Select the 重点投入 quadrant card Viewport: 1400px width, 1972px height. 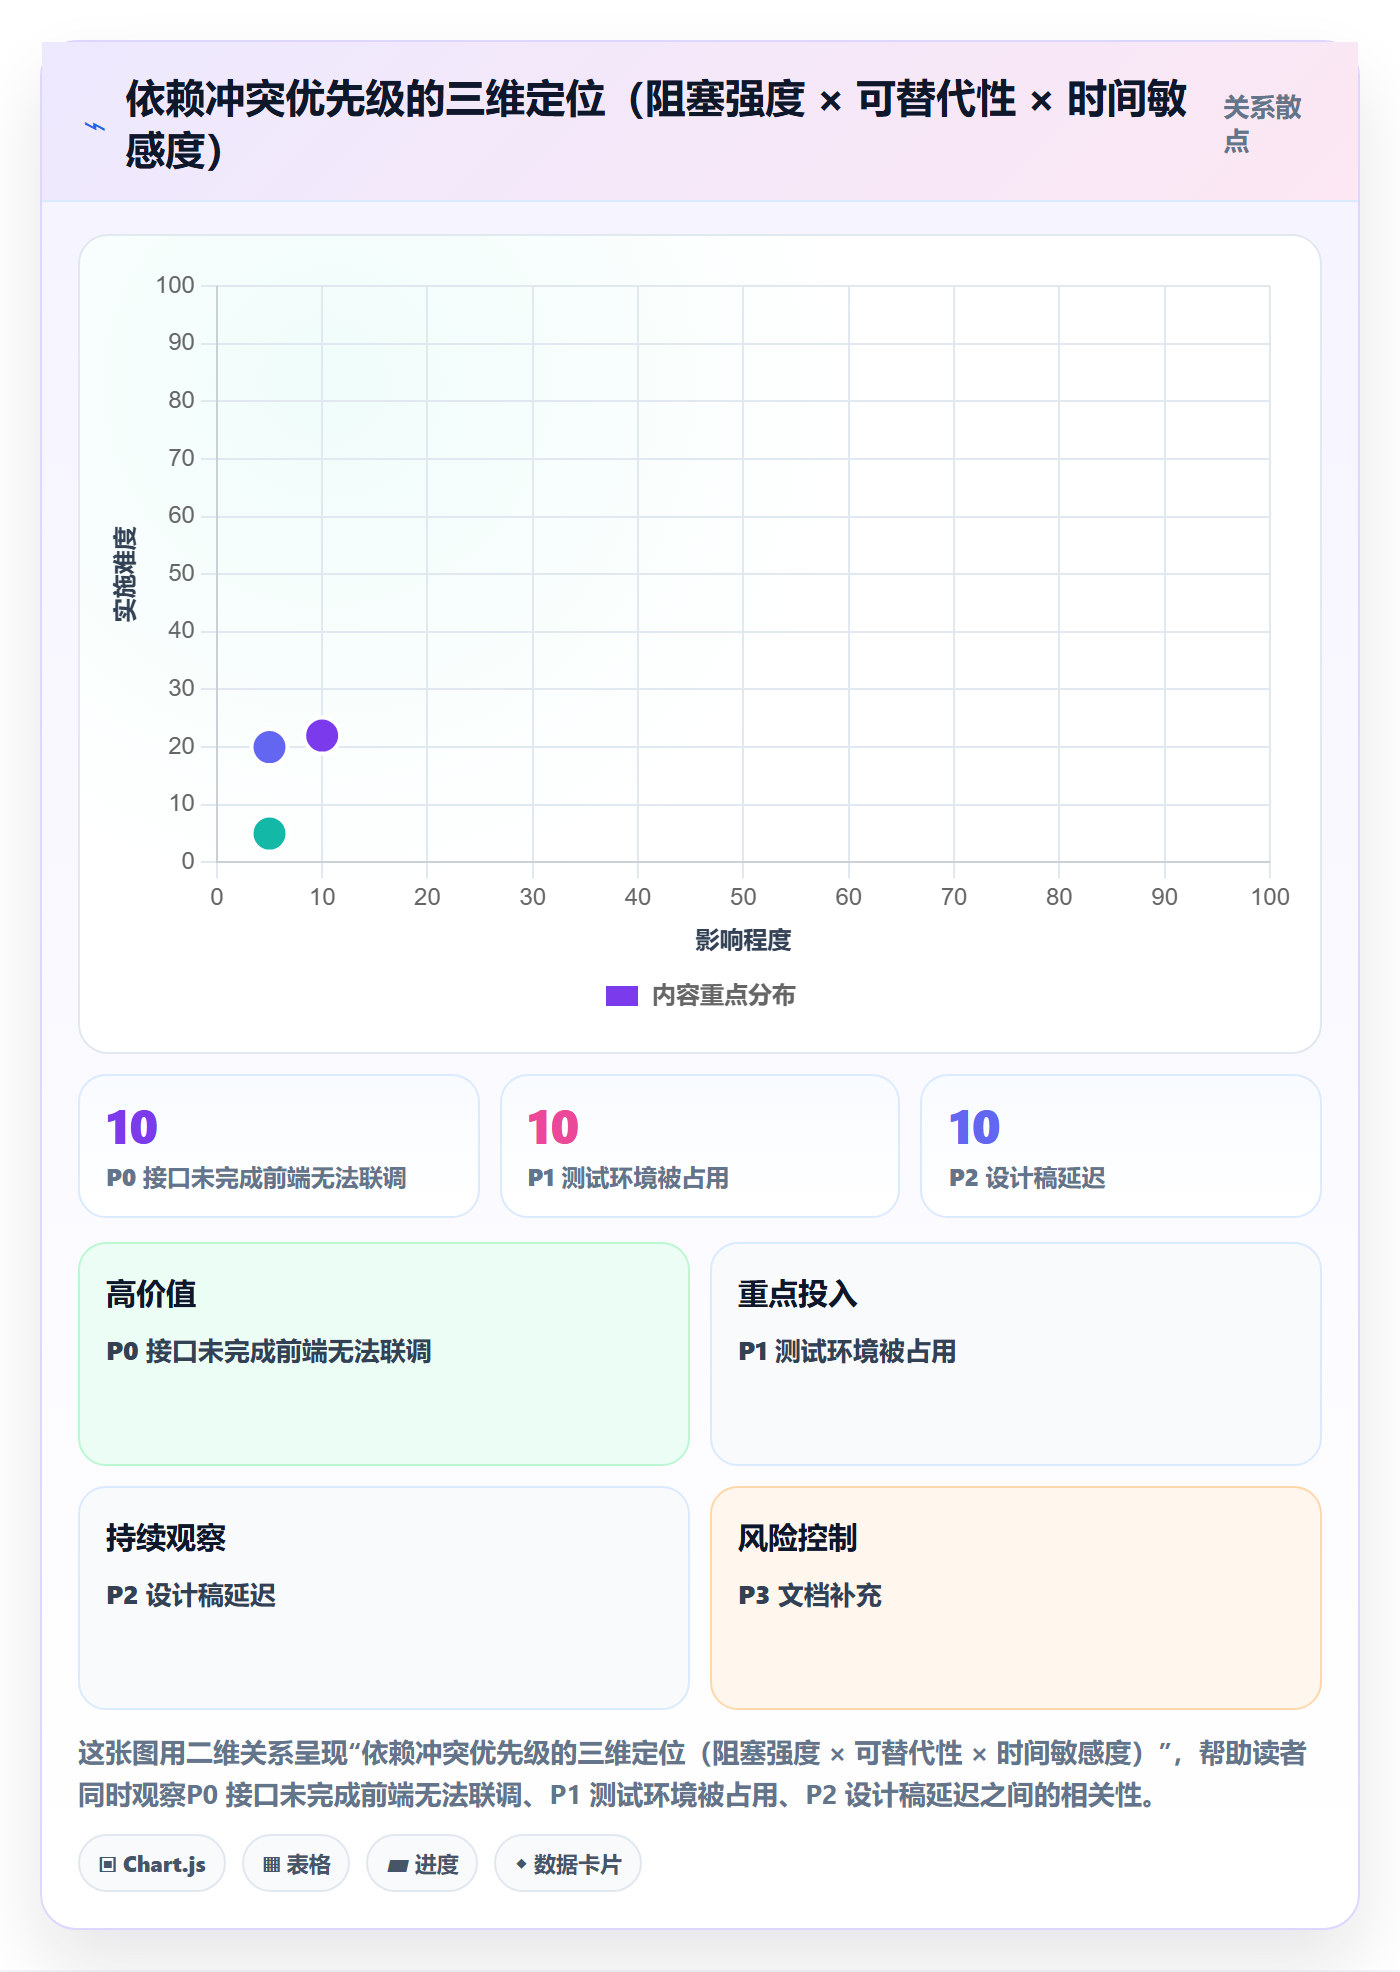pos(1016,1354)
